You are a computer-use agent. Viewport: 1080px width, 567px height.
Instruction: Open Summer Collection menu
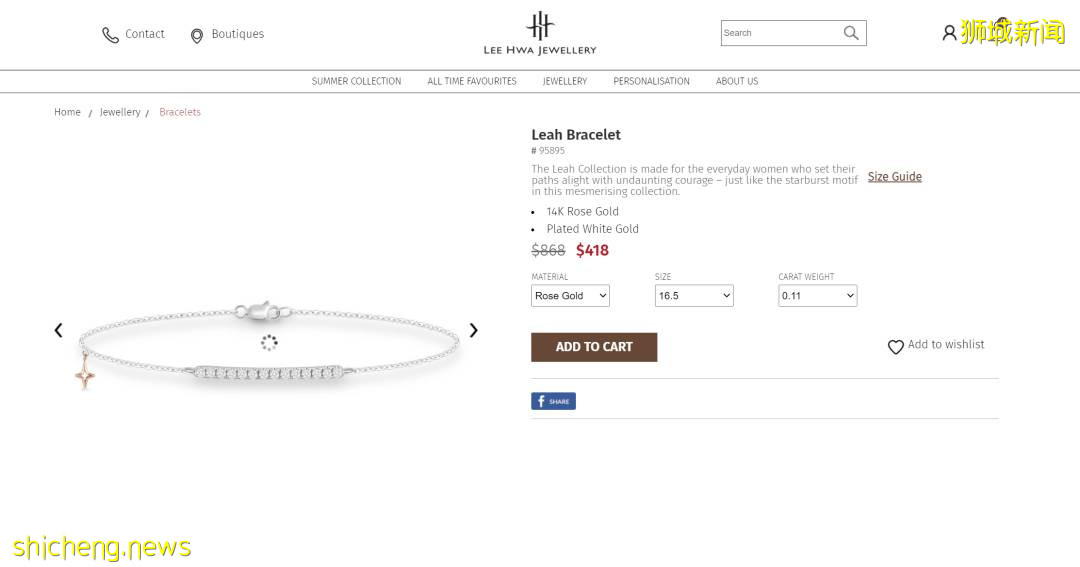point(356,81)
